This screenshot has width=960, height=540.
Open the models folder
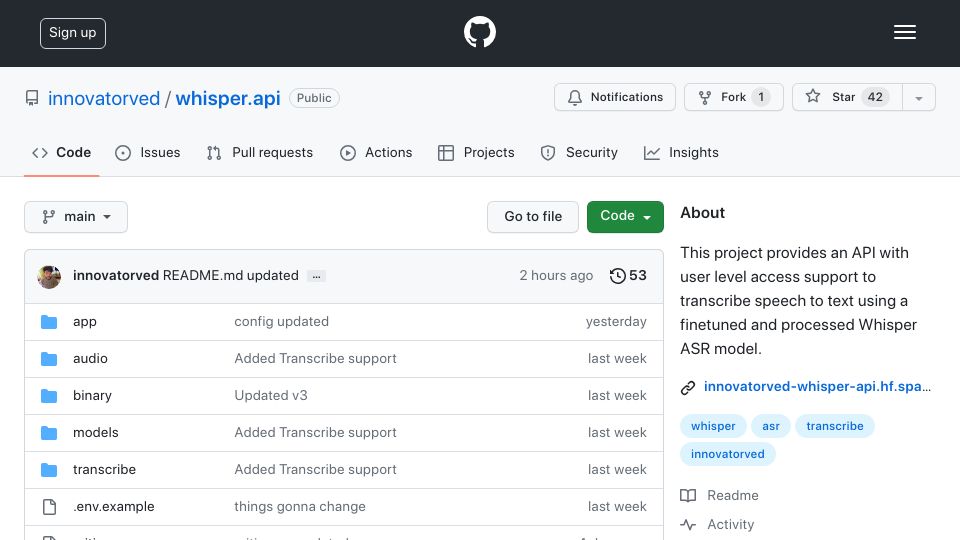[96, 432]
